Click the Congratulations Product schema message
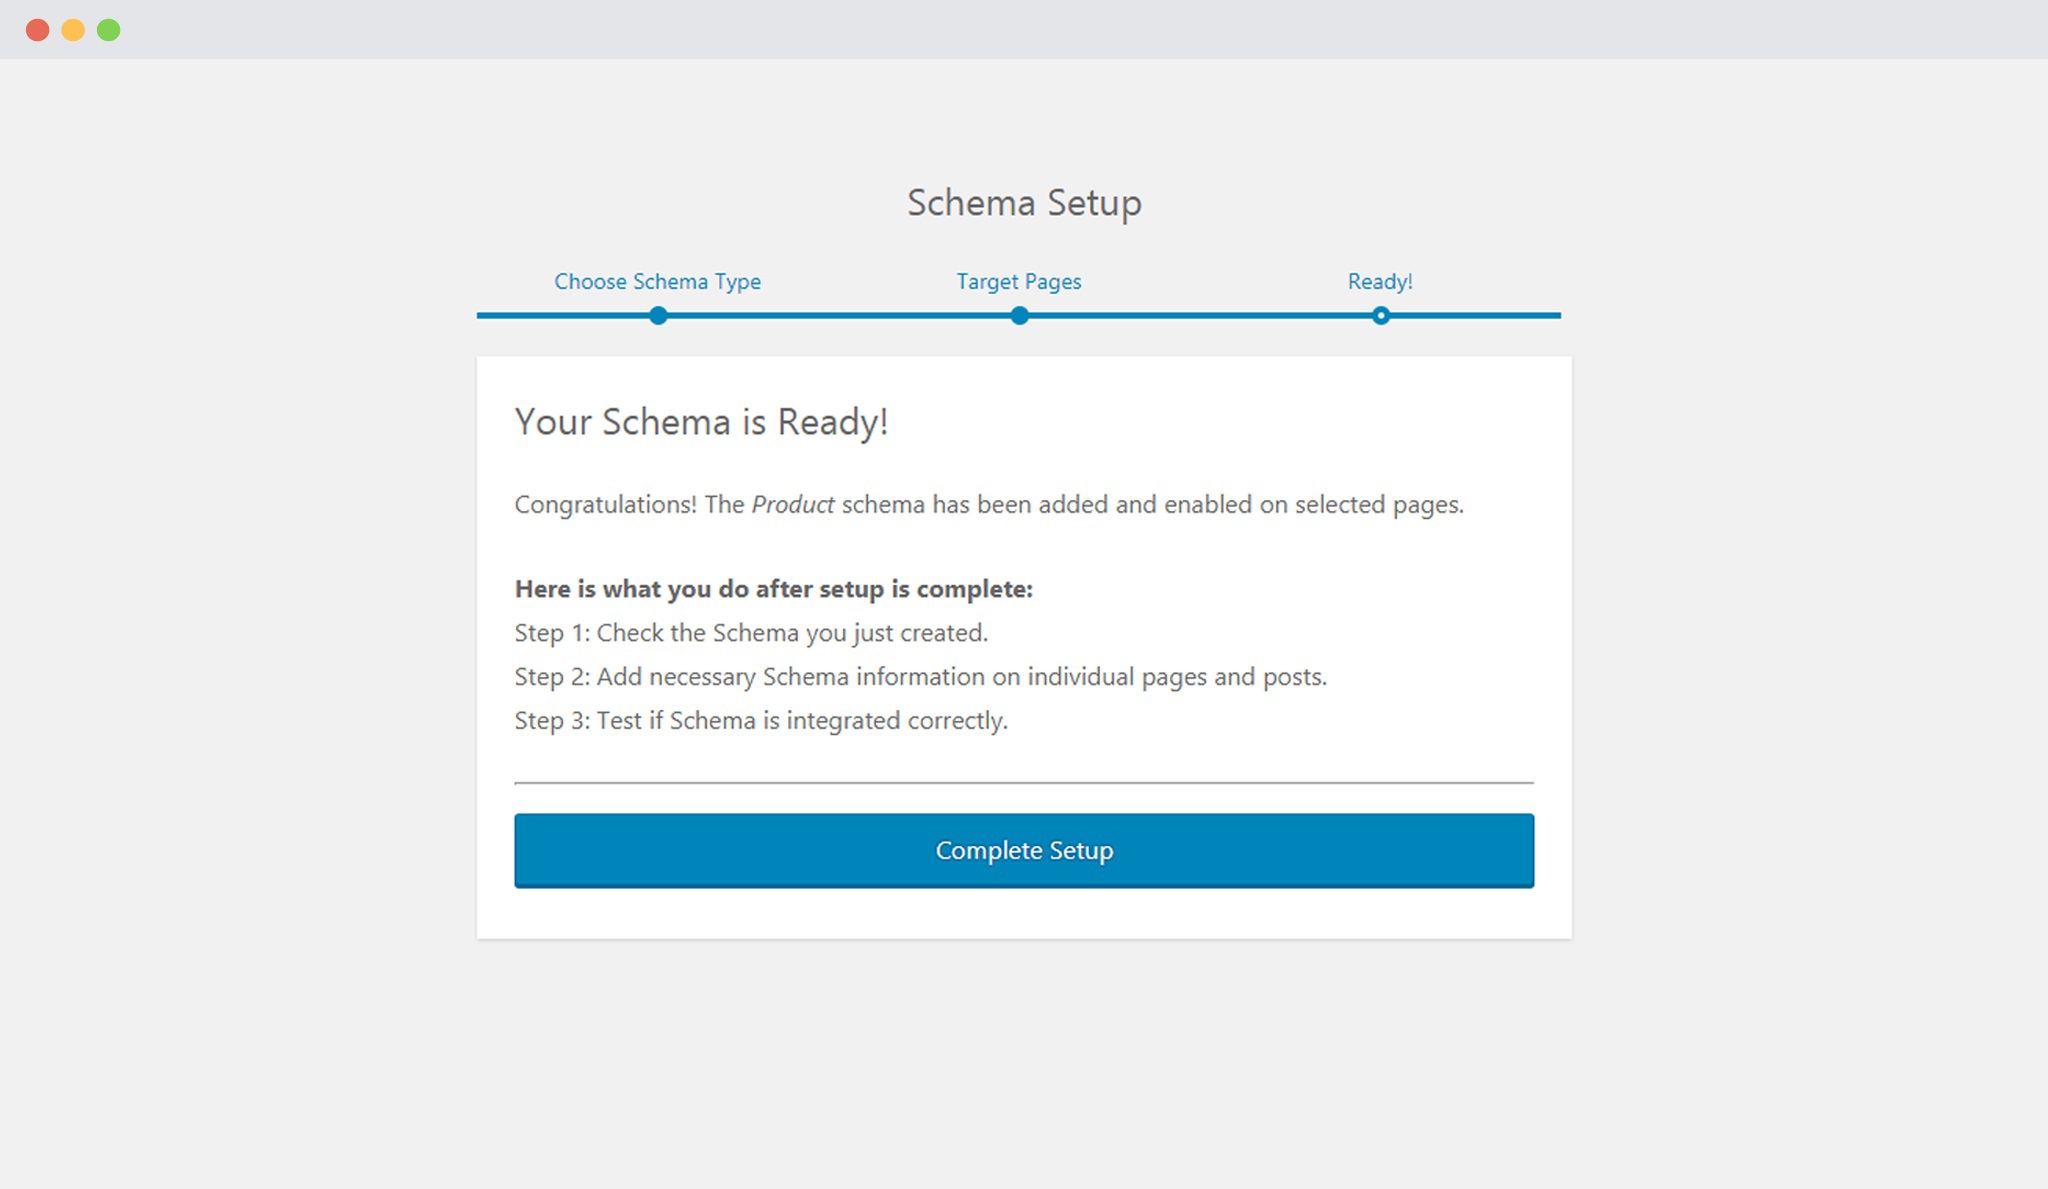The width and height of the screenshot is (2048, 1189). [987, 505]
